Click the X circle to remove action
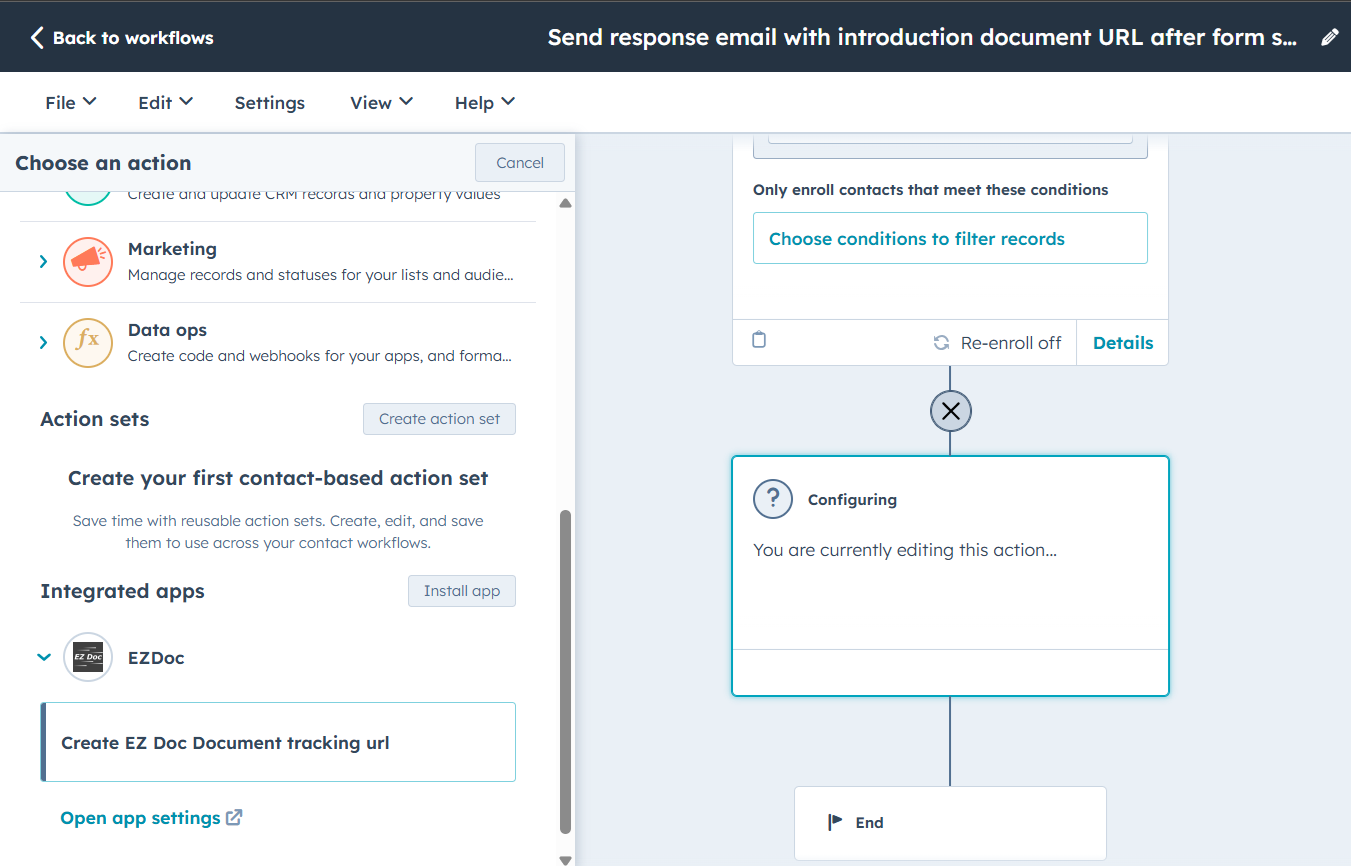This screenshot has height=866, width=1351. pos(950,411)
